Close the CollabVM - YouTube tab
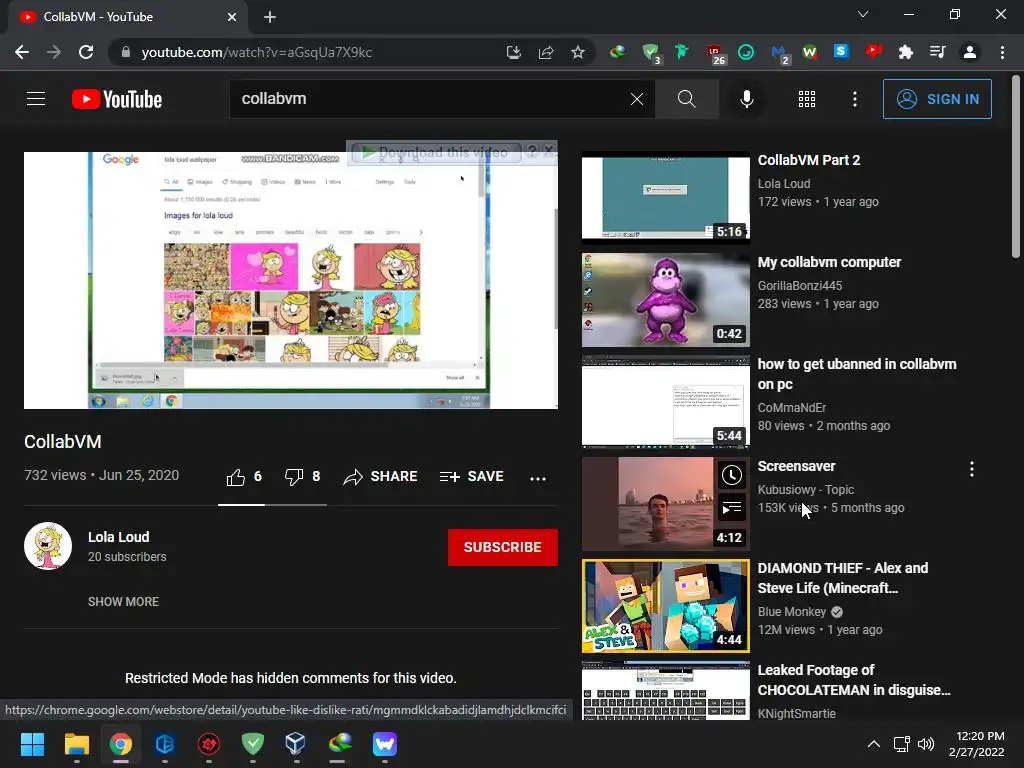Viewport: 1024px width, 768px height. pos(232,17)
